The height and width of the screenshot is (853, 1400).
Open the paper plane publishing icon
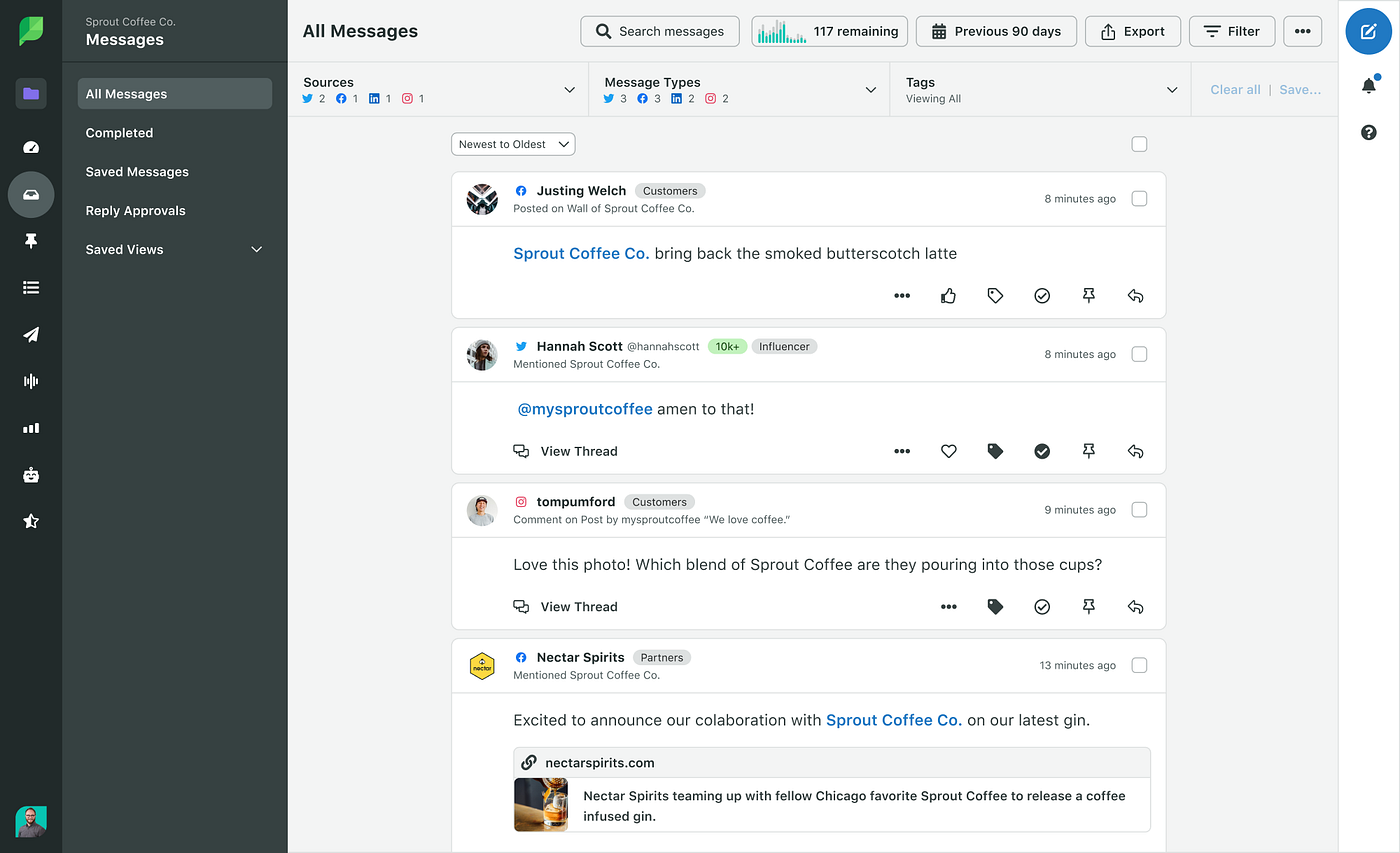pos(31,335)
